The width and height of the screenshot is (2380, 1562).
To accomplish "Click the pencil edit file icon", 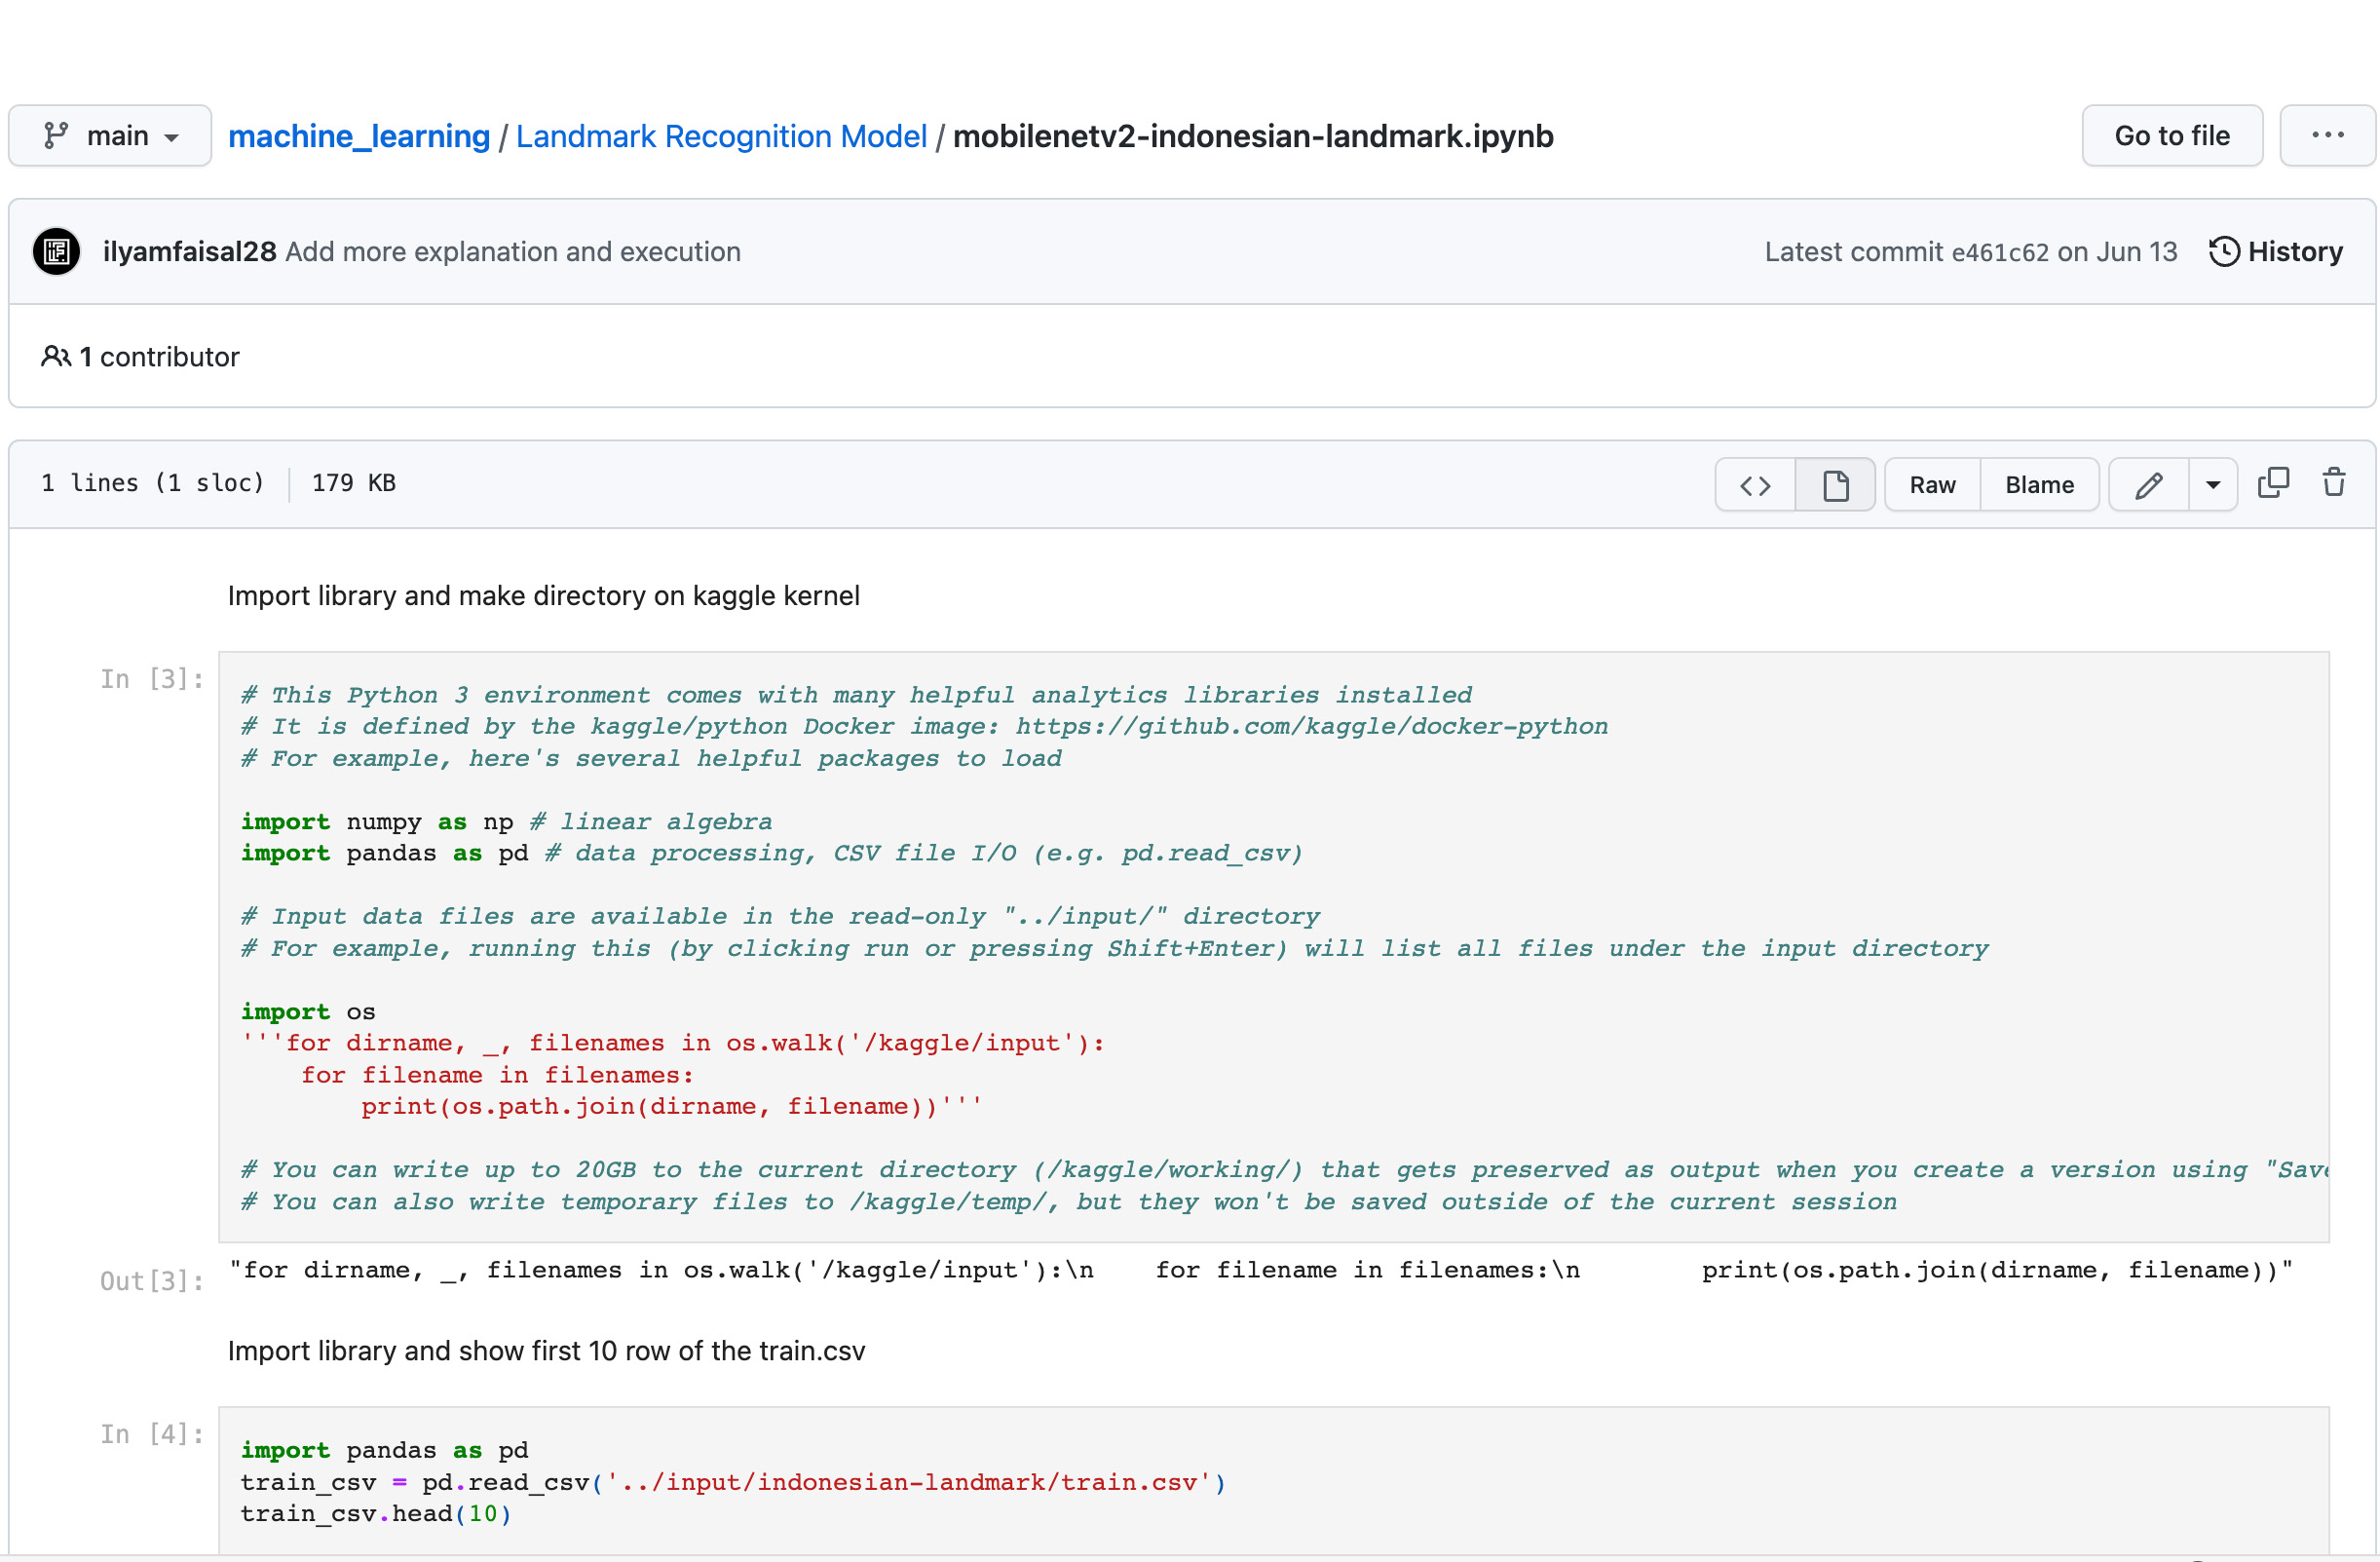I will pos(2149,485).
